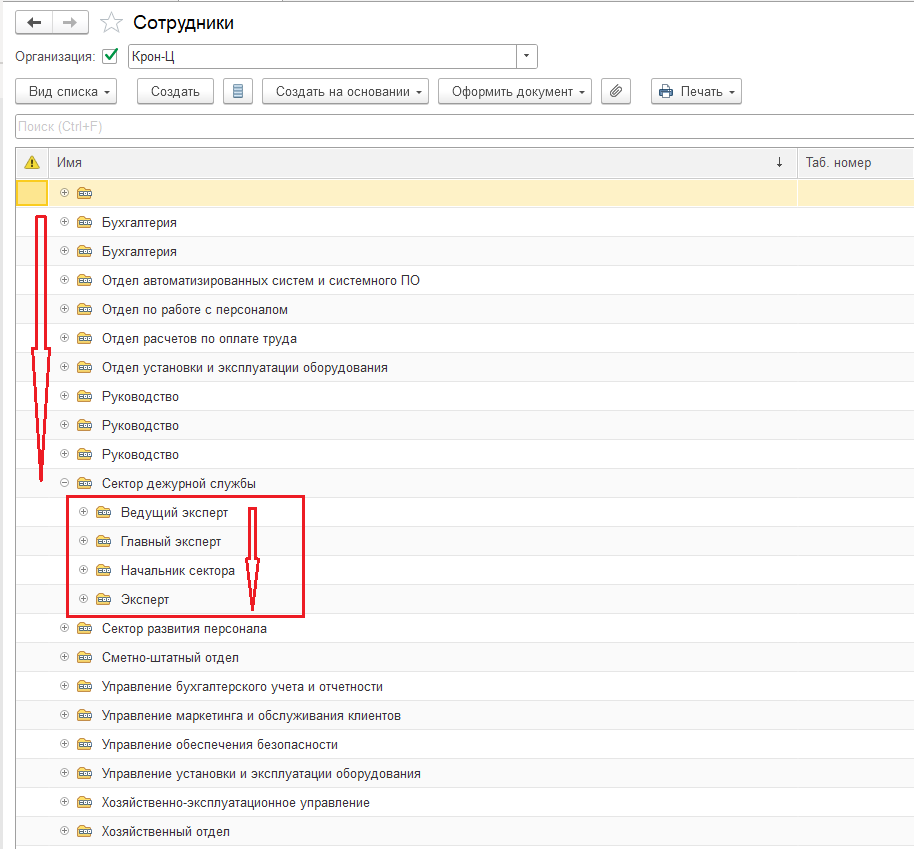Open the Создать на основании menu
Viewport: 914px width, 849px height.
tap(346, 92)
